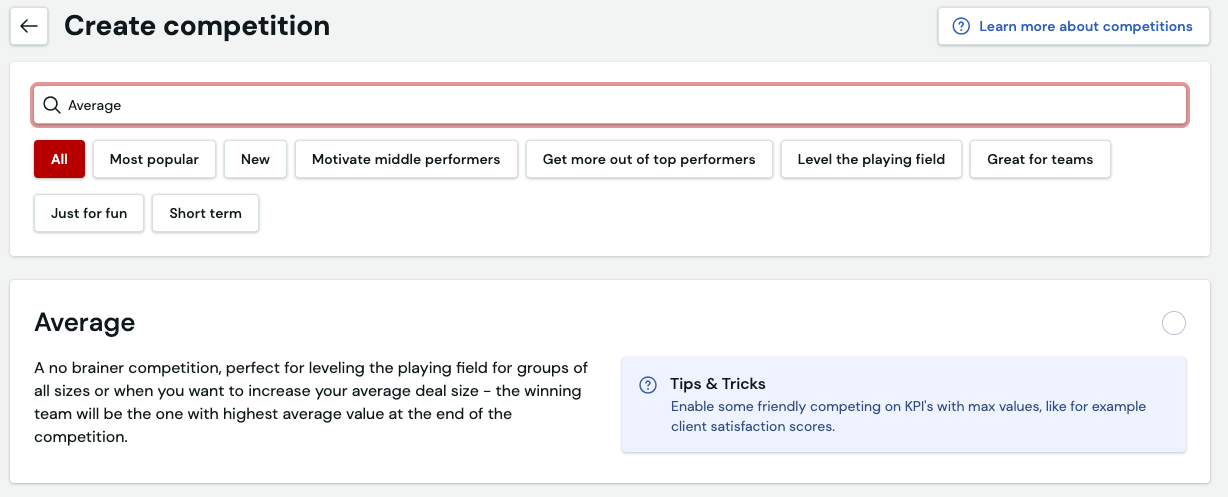This screenshot has height=497, width=1228.
Task: Open Learn more about competitions link
Action: pos(1074,26)
